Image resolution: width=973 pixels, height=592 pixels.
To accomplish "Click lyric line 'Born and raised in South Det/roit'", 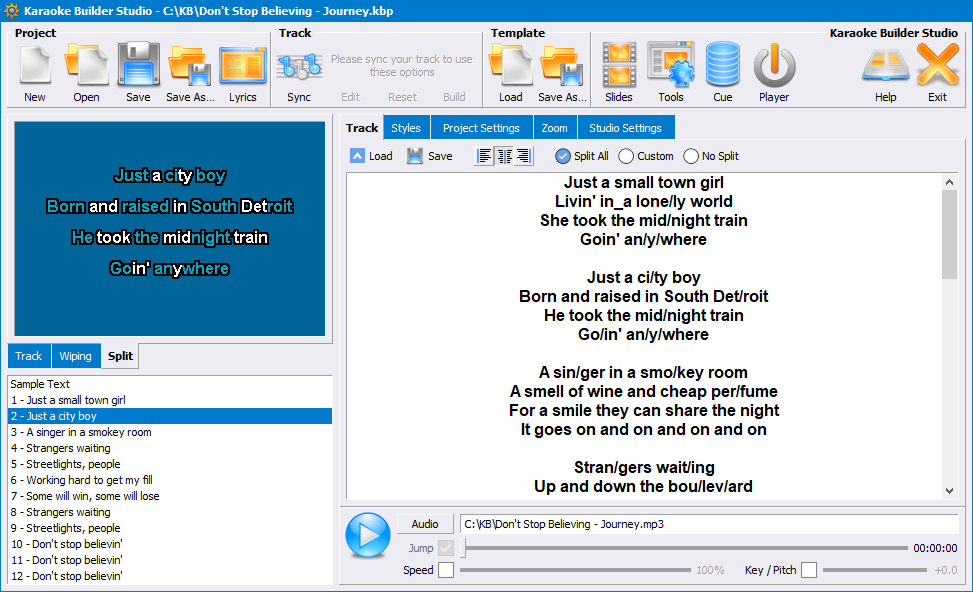I will (x=643, y=297).
